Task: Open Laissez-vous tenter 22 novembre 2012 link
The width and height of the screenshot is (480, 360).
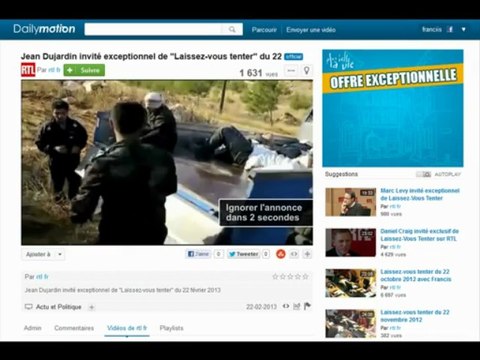Action: (x=415, y=316)
